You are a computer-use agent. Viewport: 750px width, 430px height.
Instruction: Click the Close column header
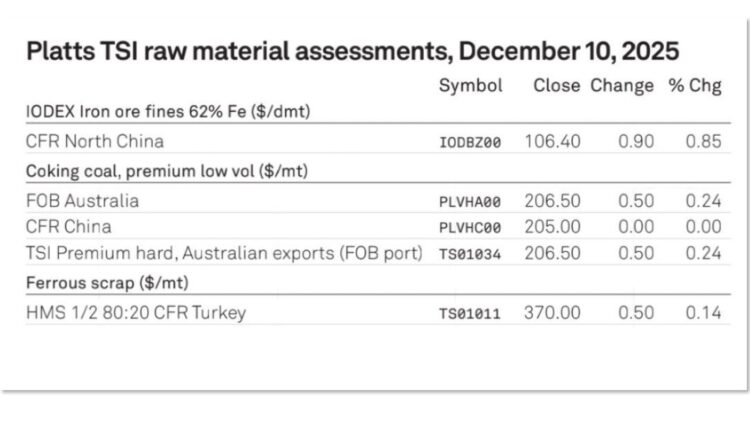555,86
